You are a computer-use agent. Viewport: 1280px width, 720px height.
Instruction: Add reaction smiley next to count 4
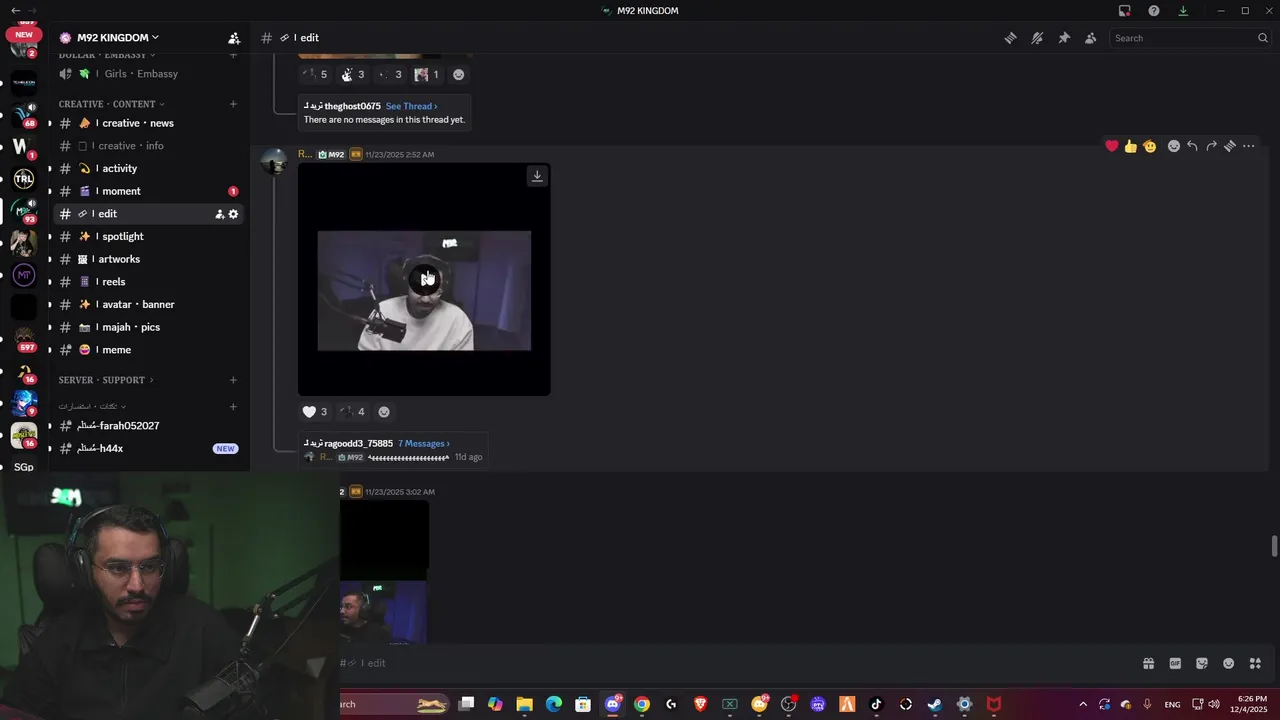(x=384, y=411)
